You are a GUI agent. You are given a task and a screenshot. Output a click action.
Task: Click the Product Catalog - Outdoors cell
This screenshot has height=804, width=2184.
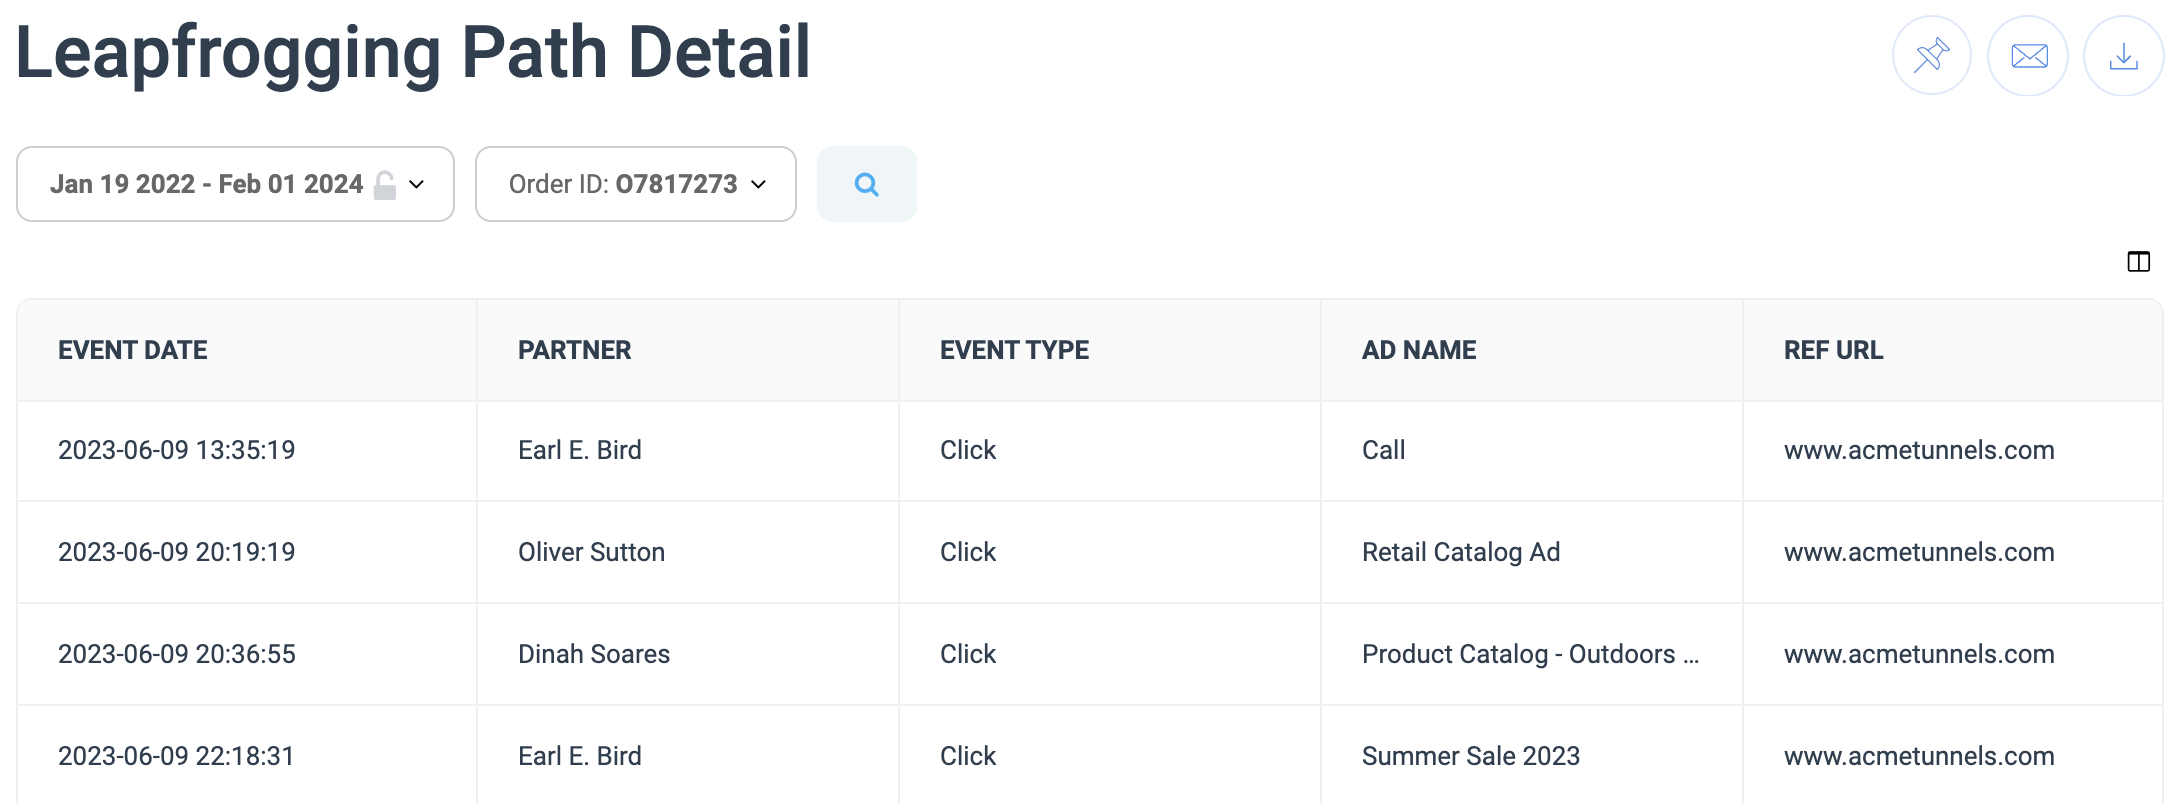click(1531, 654)
